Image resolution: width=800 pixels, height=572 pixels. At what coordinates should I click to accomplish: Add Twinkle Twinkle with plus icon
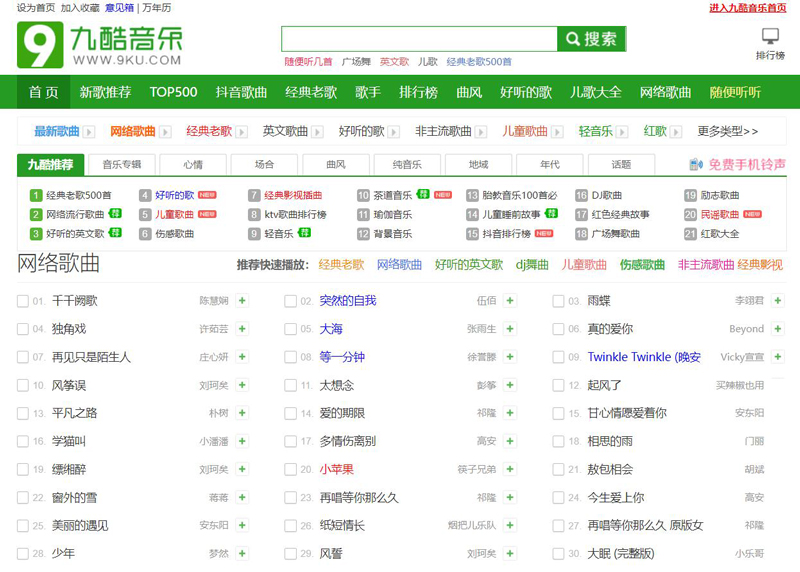(x=778, y=357)
